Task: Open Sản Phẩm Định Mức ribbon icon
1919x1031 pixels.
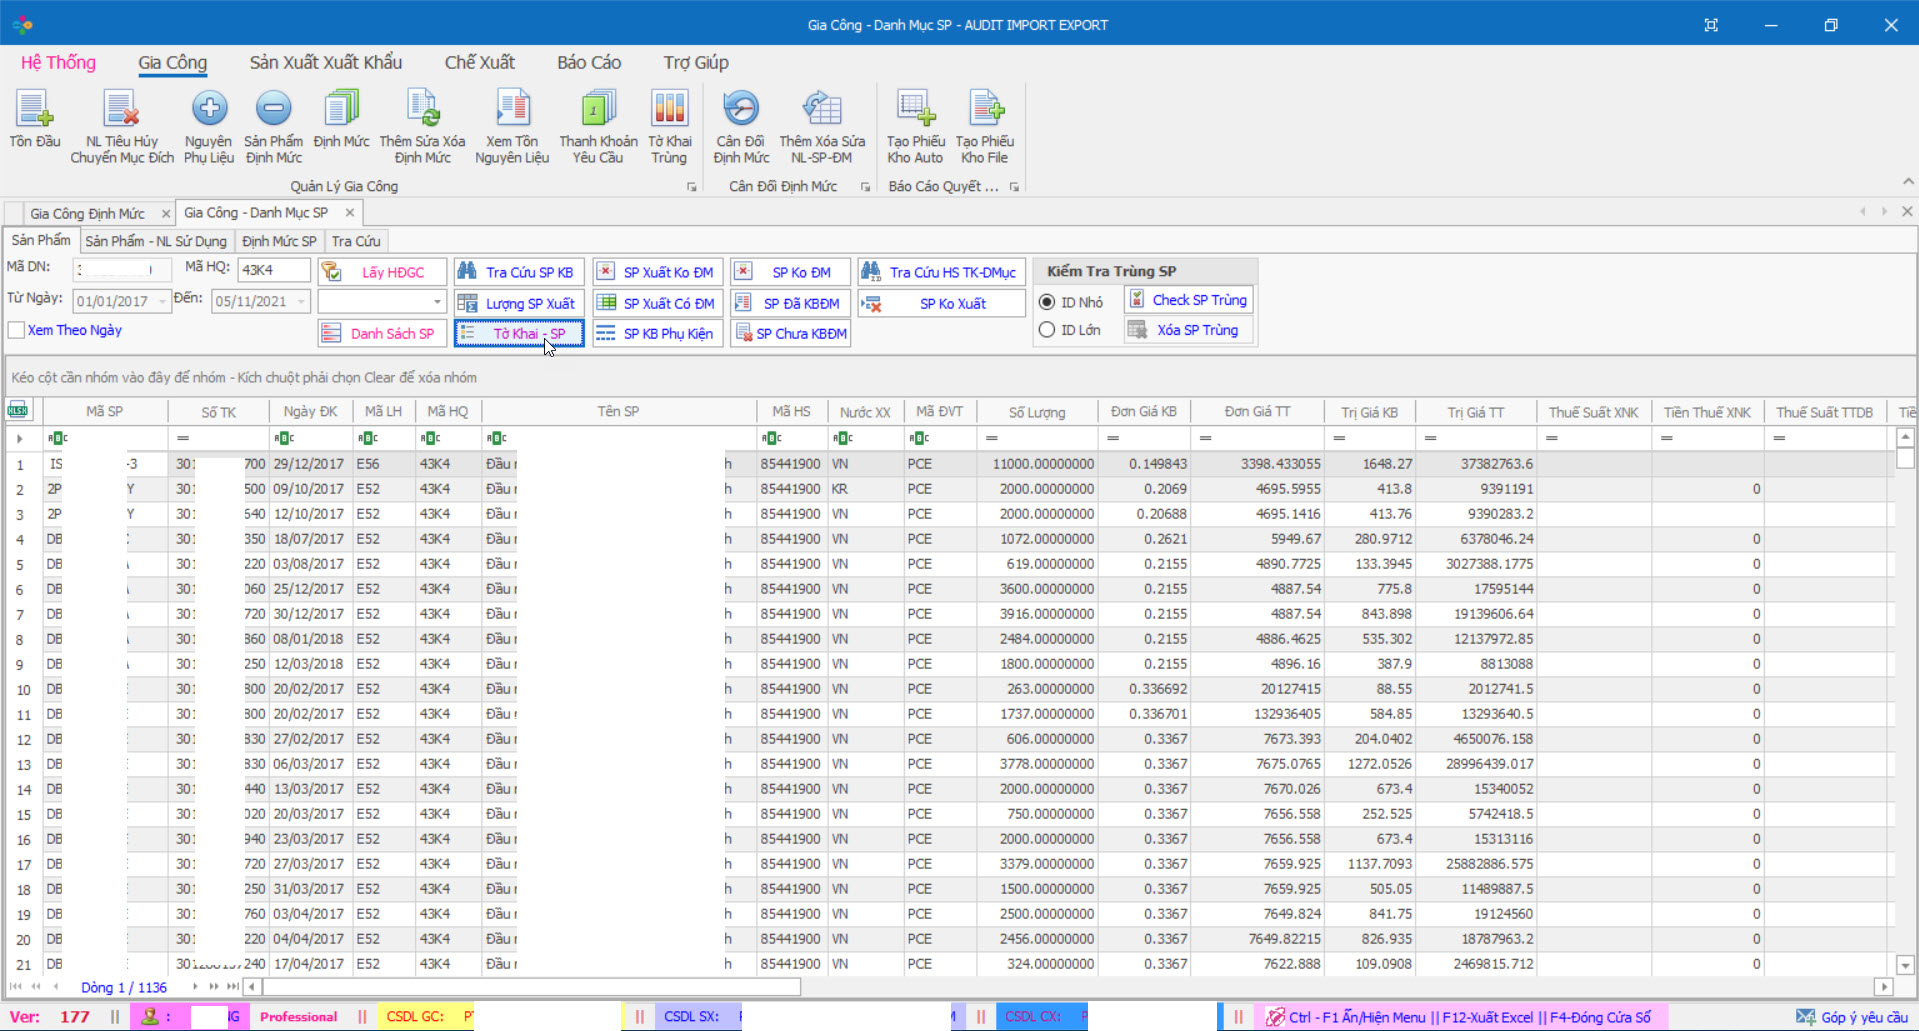Action: coord(273,108)
